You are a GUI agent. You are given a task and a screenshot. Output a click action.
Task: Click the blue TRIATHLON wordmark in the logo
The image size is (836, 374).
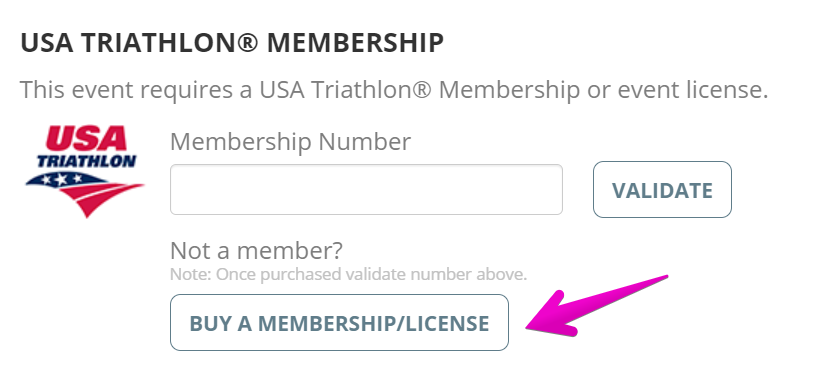(x=86, y=161)
